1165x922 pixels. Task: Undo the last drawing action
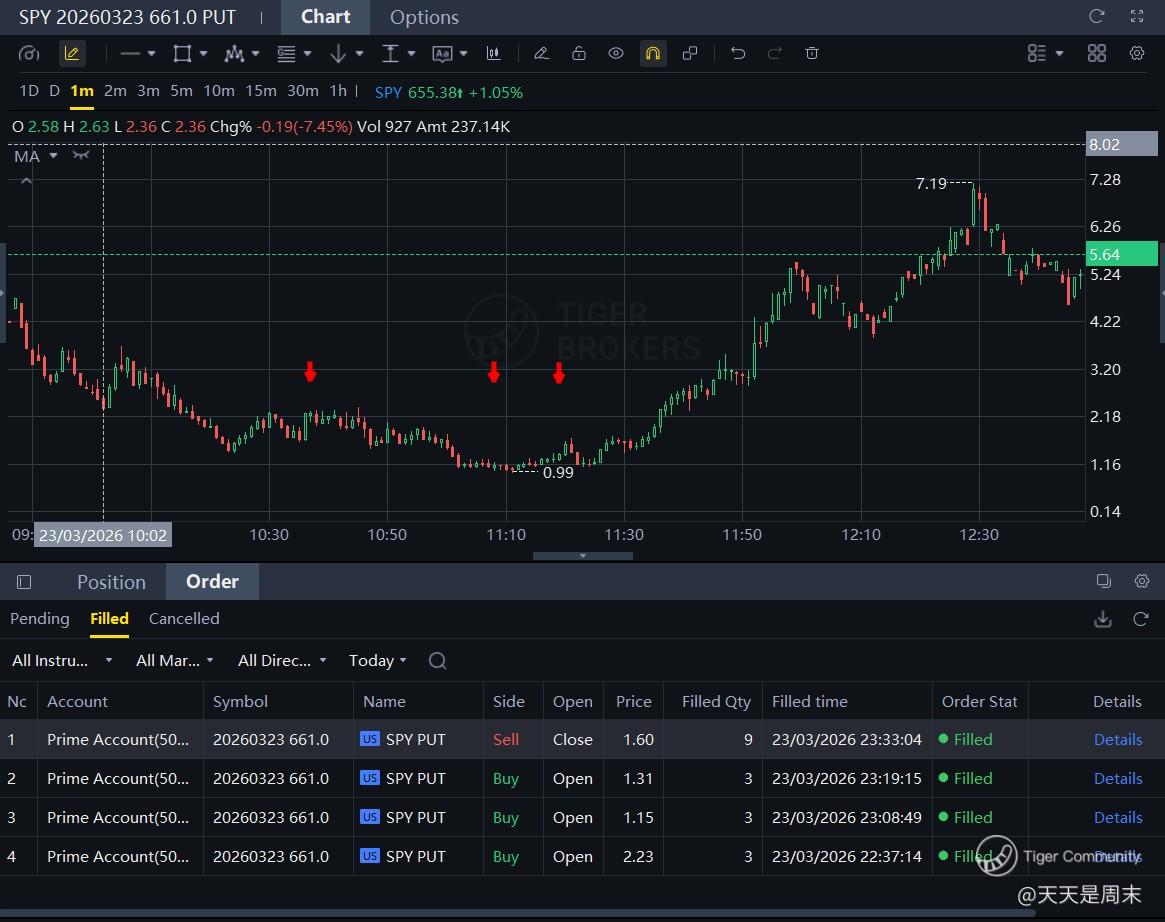tap(738, 54)
